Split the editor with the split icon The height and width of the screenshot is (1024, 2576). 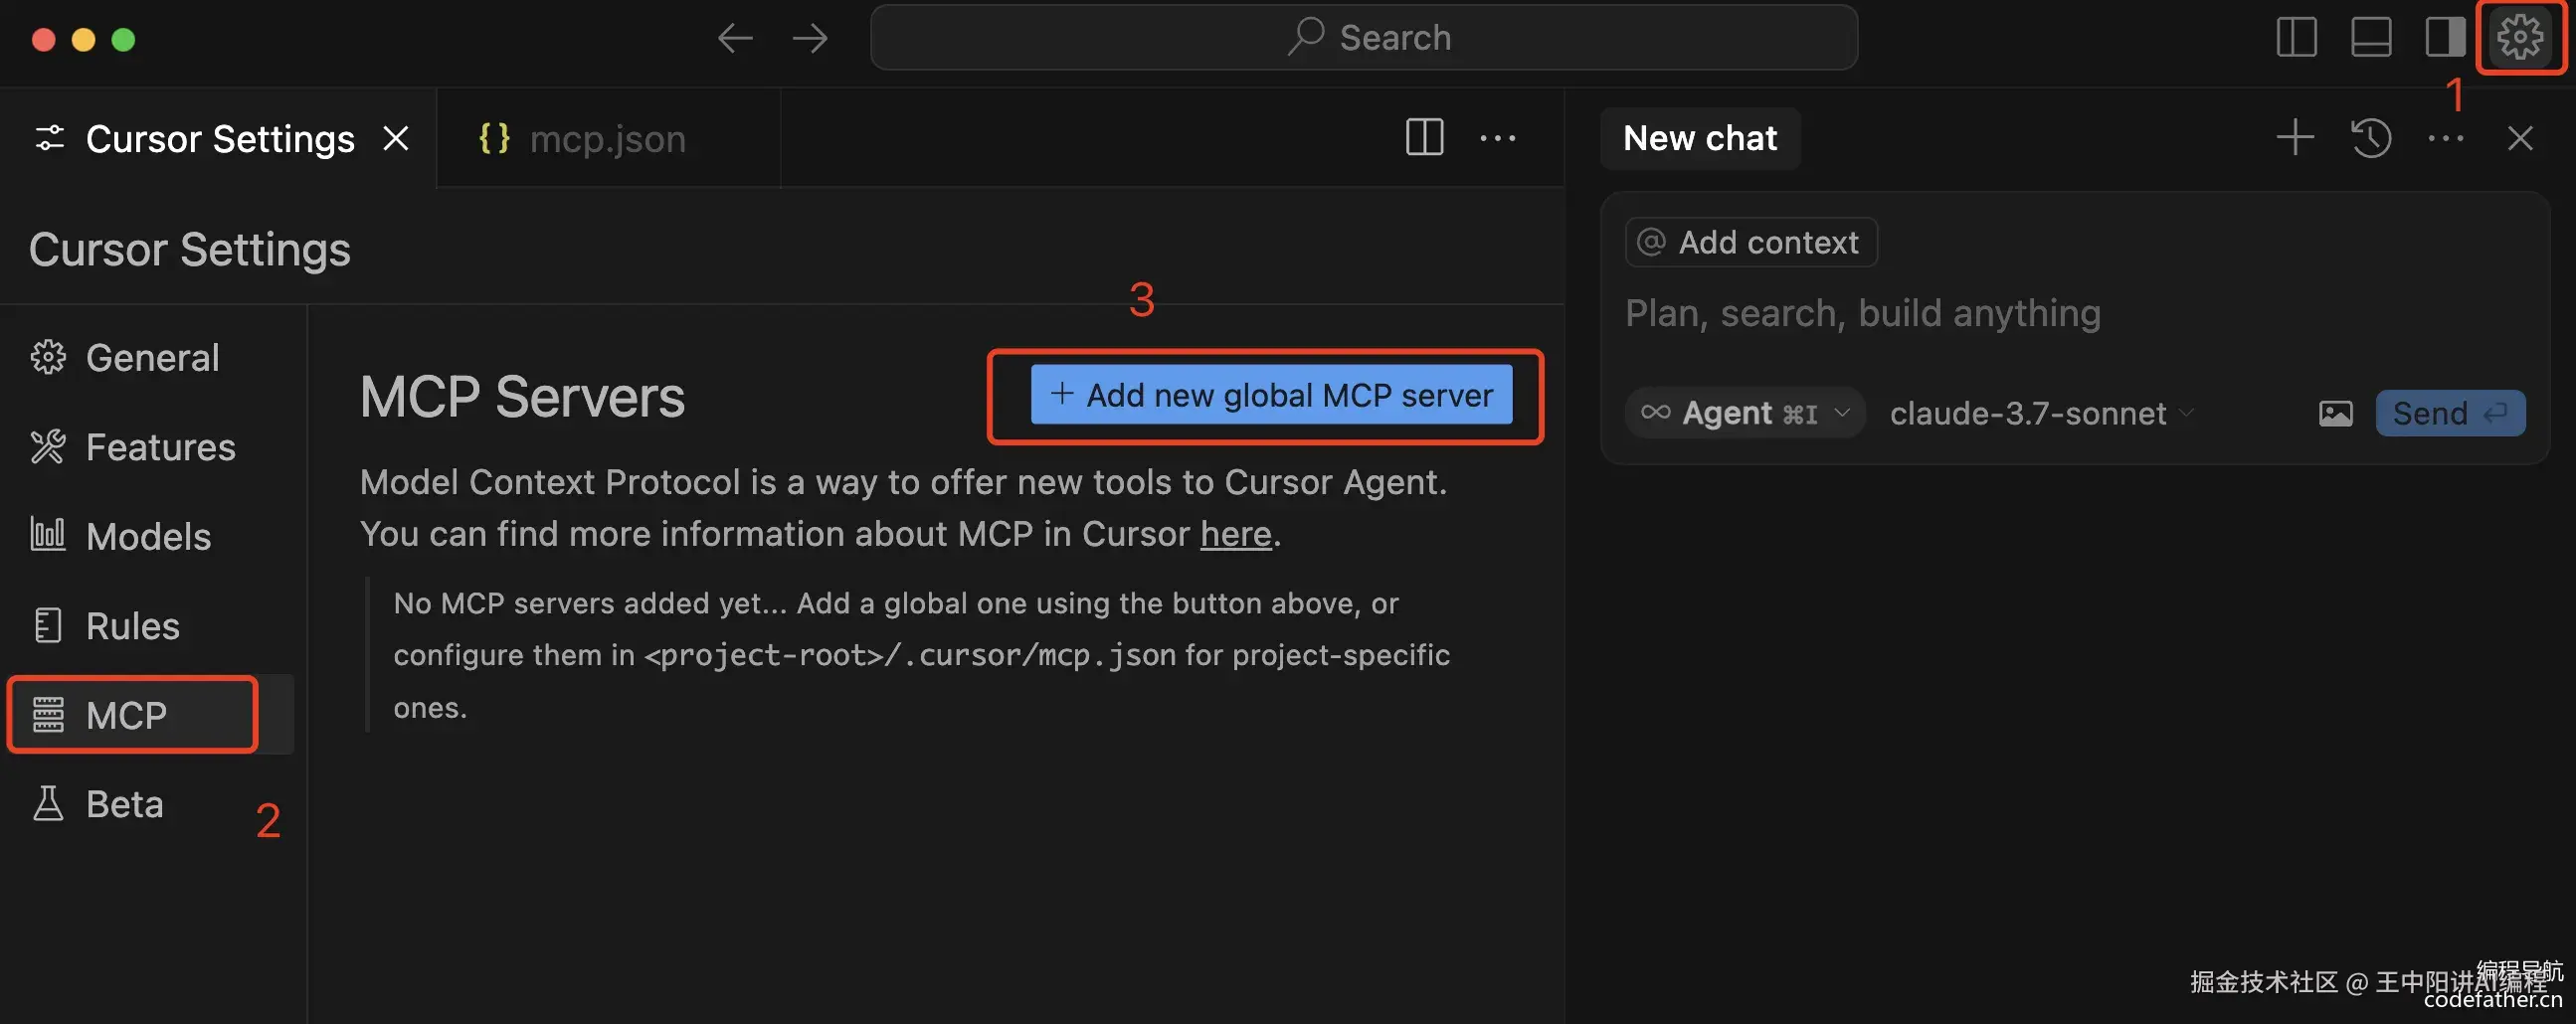(1424, 138)
